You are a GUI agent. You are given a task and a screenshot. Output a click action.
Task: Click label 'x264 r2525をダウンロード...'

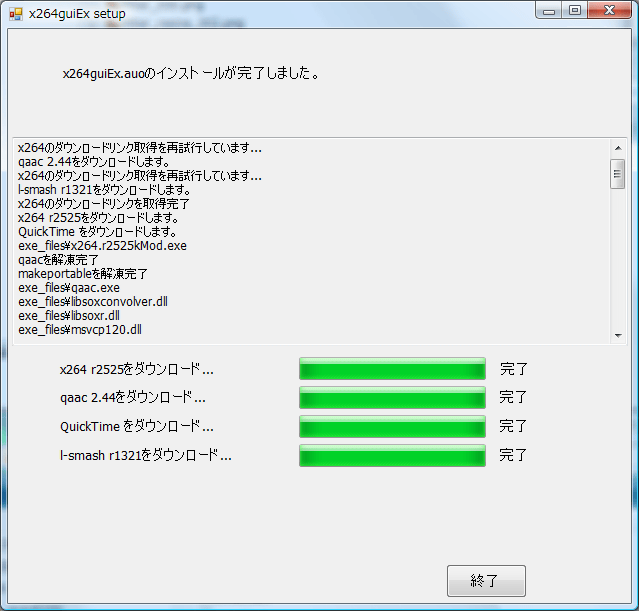point(137,369)
